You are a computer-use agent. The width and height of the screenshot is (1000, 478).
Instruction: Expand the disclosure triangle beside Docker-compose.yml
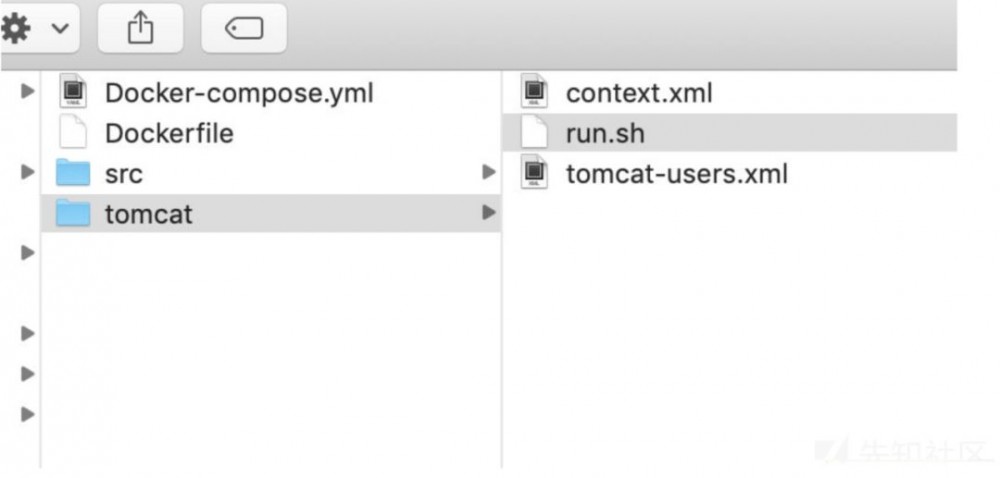coord(28,92)
